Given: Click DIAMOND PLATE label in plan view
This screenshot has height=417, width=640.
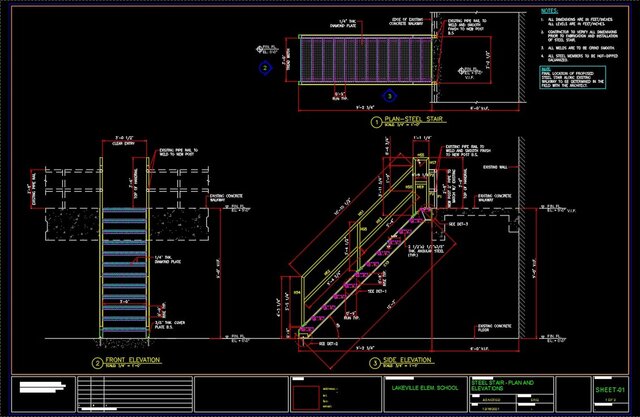Looking at the screenshot, I should click(343, 24).
